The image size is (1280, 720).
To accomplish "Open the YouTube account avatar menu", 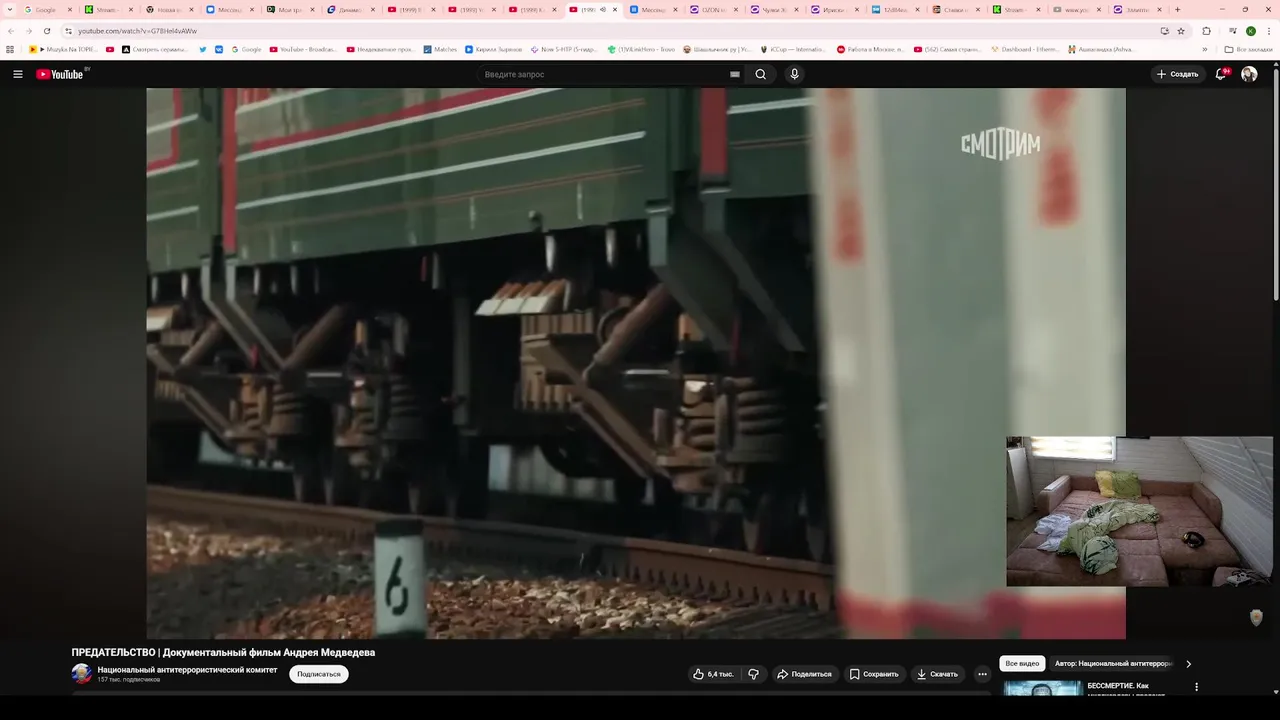I will pos(1249,74).
